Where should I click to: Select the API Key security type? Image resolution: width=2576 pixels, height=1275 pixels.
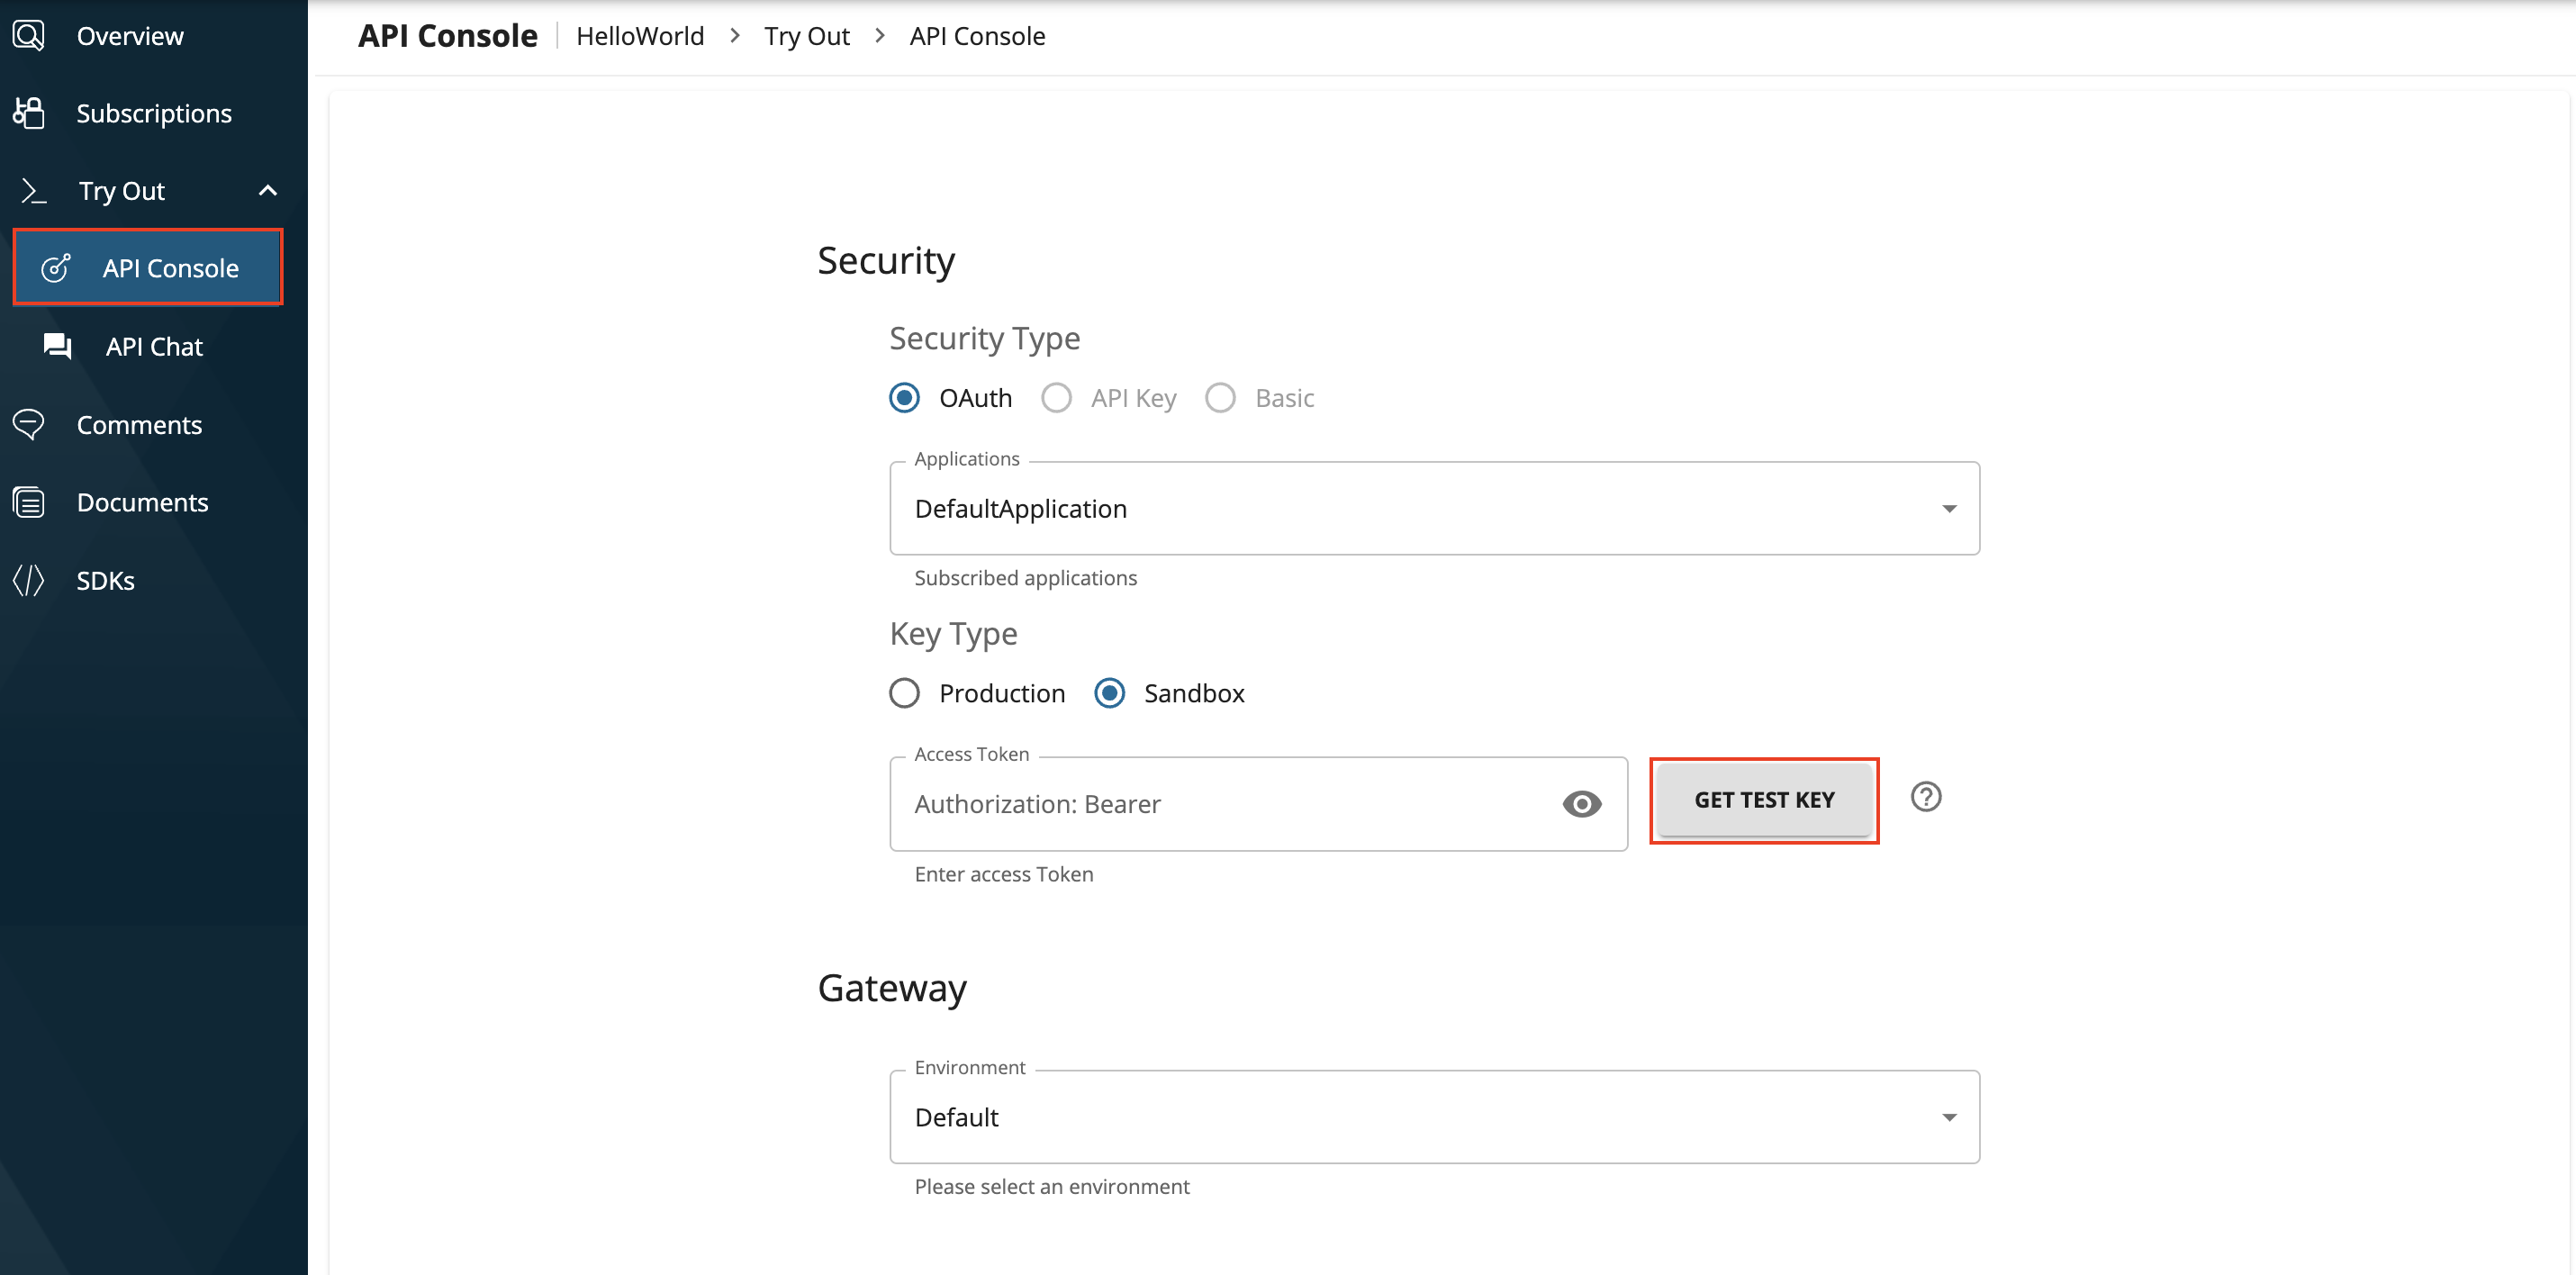(x=1056, y=398)
